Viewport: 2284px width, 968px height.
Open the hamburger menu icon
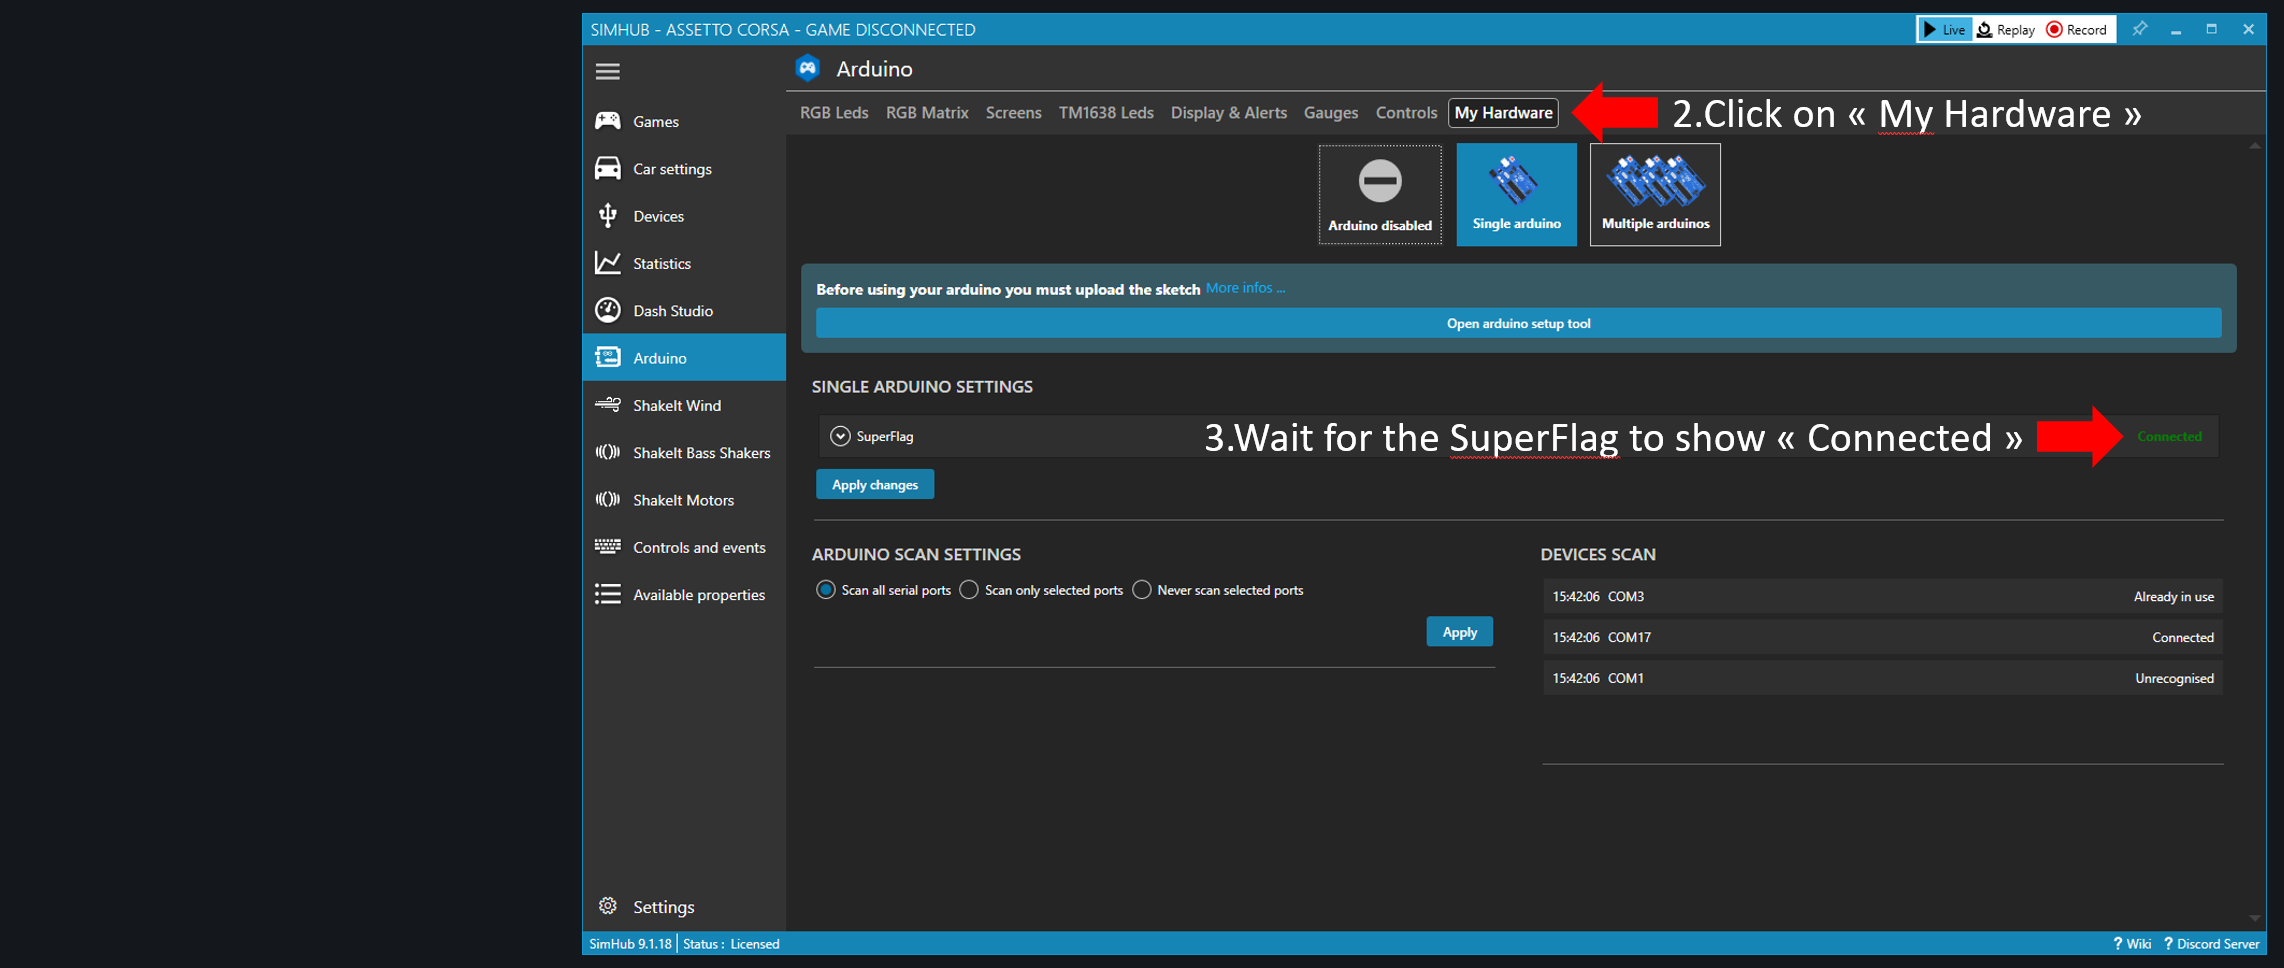click(x=607, y=71)
